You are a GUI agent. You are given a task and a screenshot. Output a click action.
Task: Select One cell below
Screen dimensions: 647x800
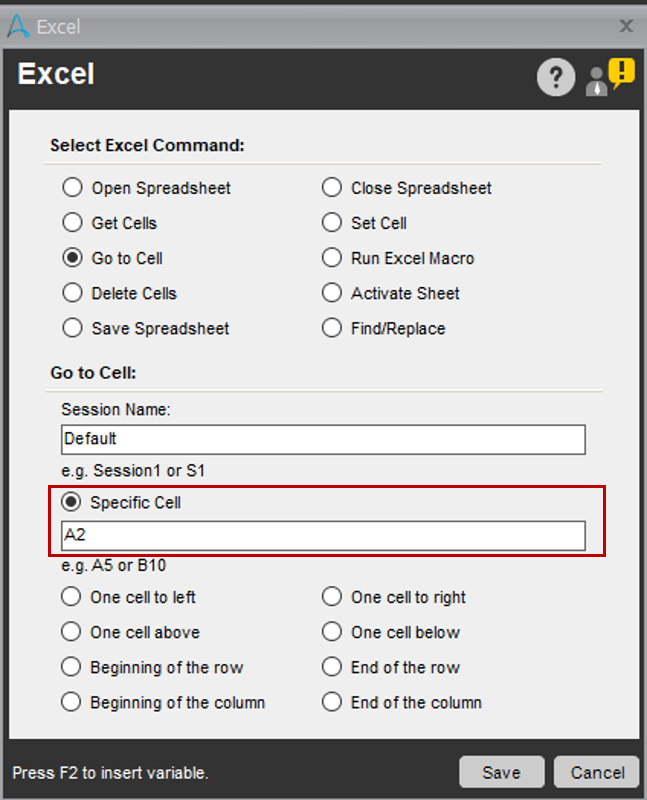click(x=331, y=632)
